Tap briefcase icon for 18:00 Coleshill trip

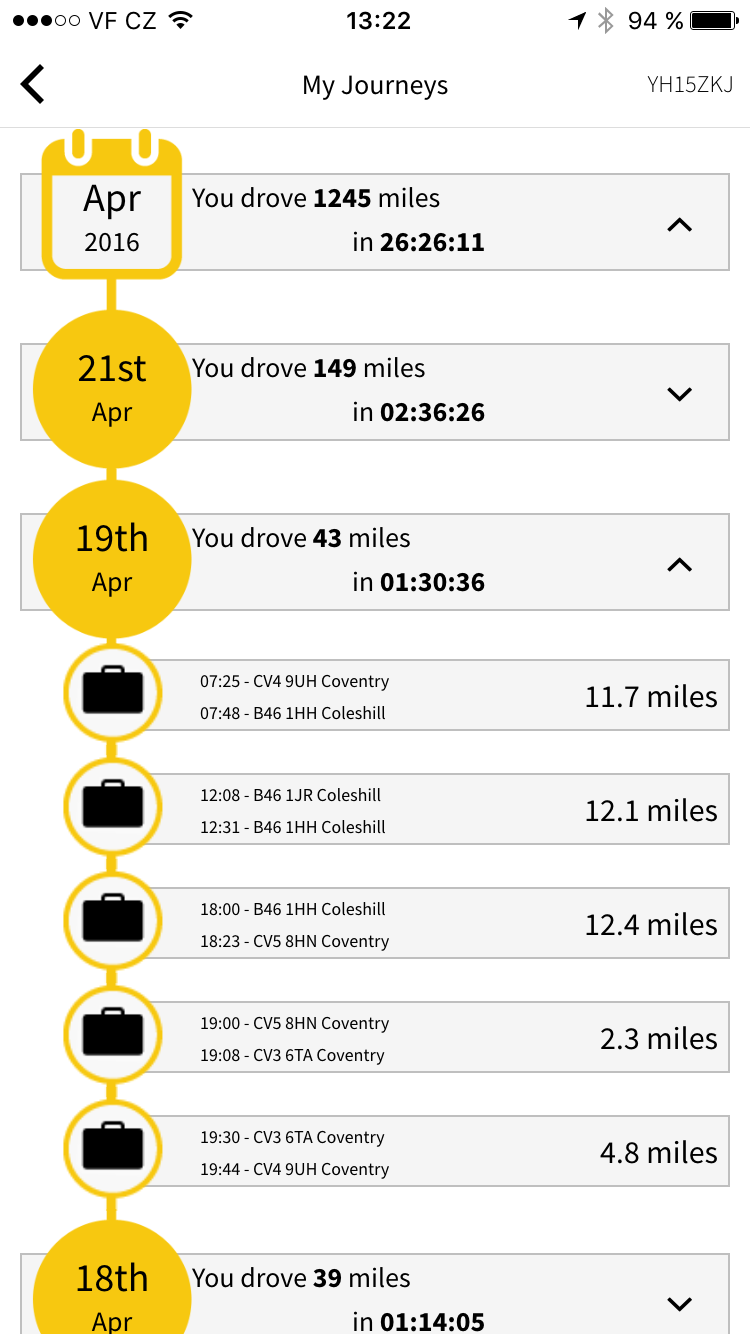pos(112,919)
